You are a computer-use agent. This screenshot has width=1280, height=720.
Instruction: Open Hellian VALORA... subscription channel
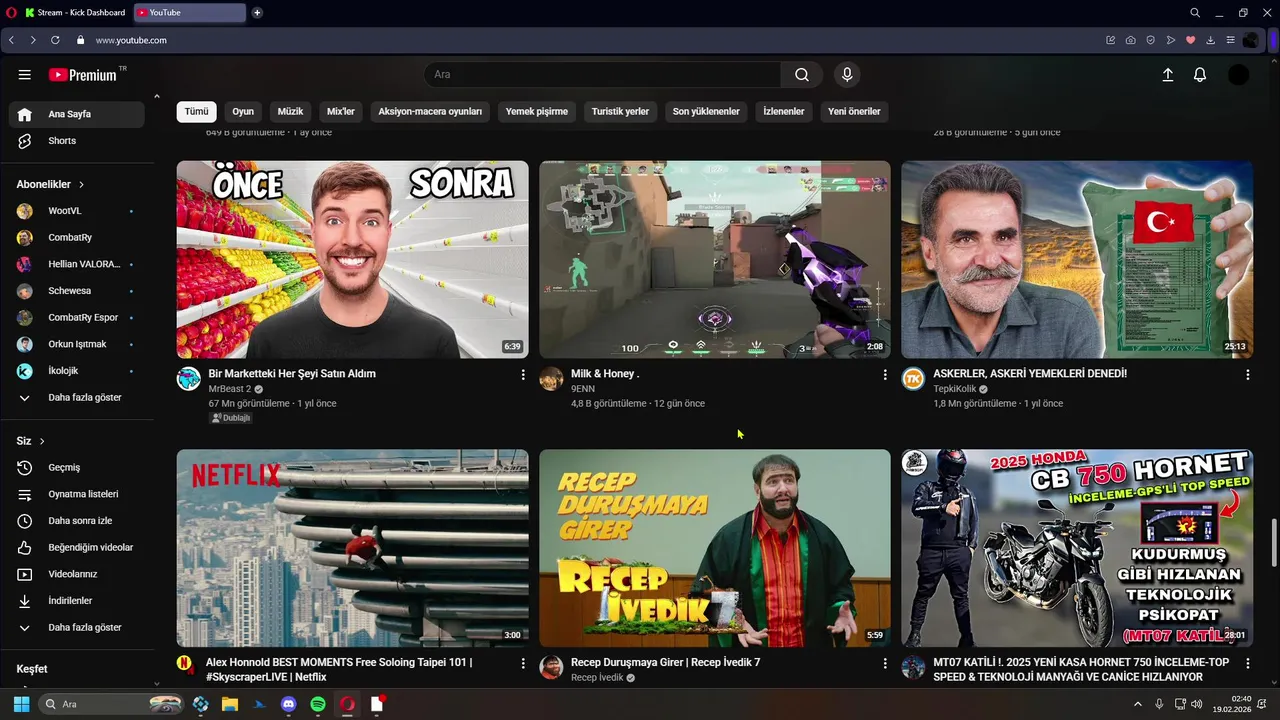coord(75,264)
